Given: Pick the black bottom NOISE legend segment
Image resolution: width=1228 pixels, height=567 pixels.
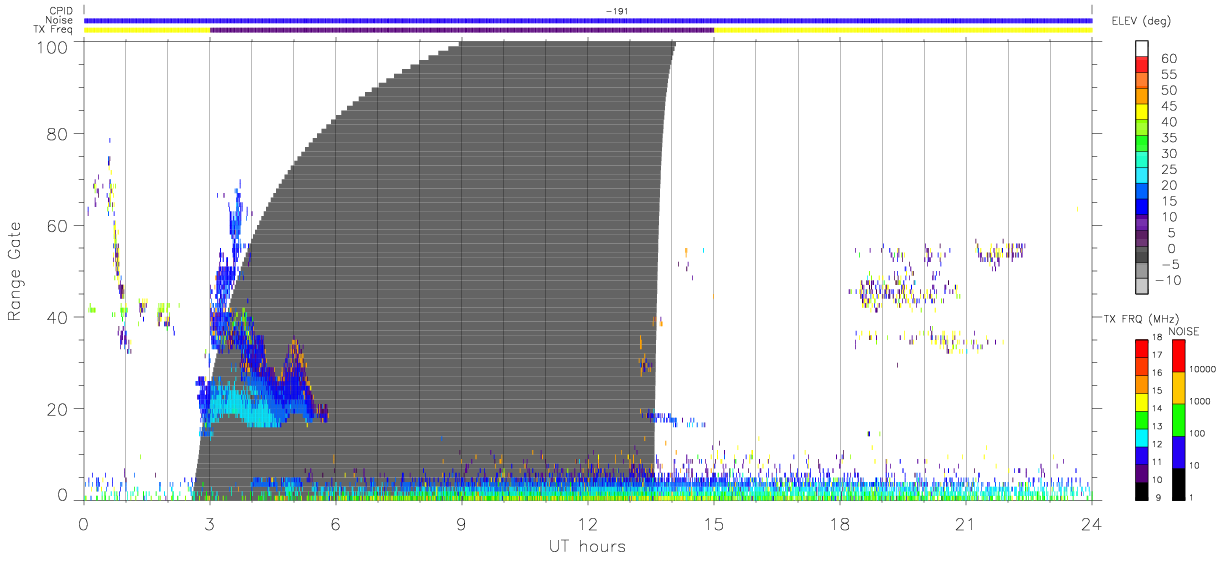Looking at the screenshot, I should coord(1179,483).
